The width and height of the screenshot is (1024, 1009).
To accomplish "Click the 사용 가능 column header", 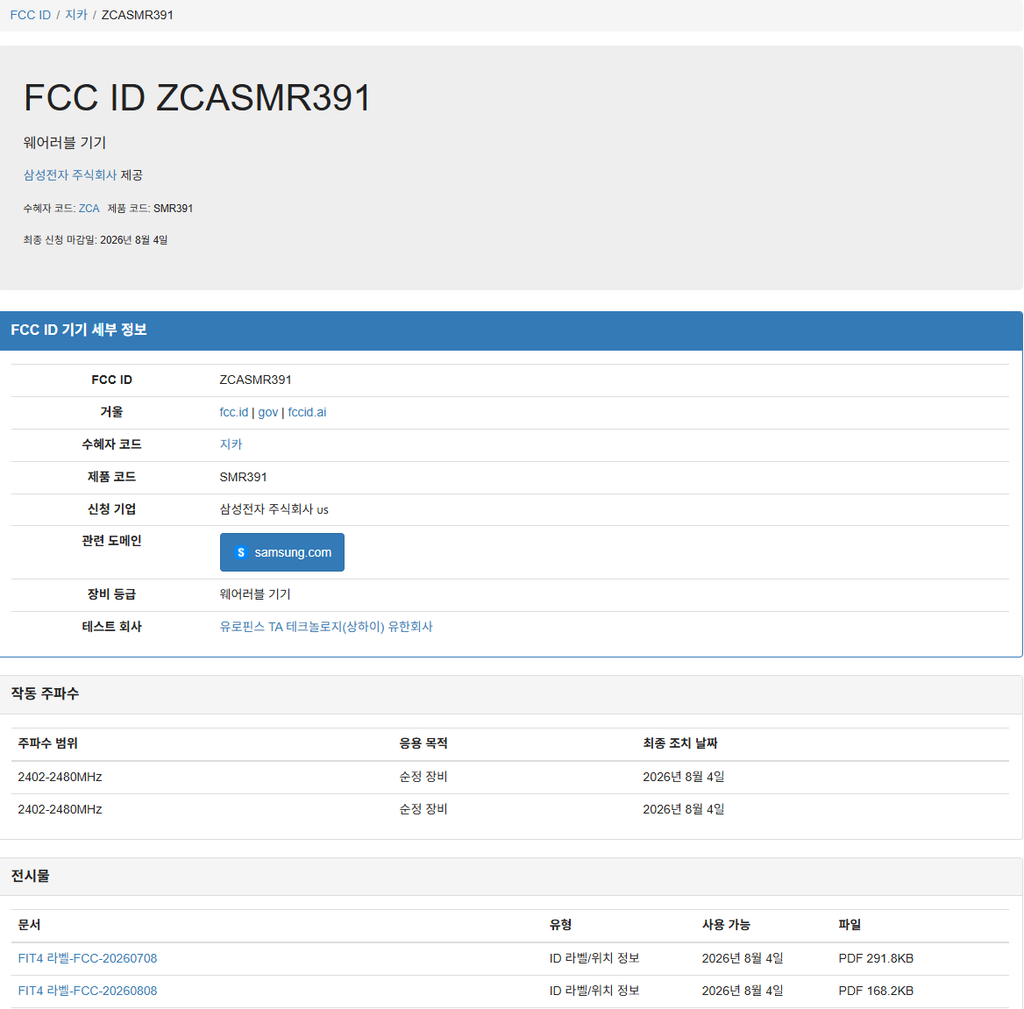I will tap(726, 925).
